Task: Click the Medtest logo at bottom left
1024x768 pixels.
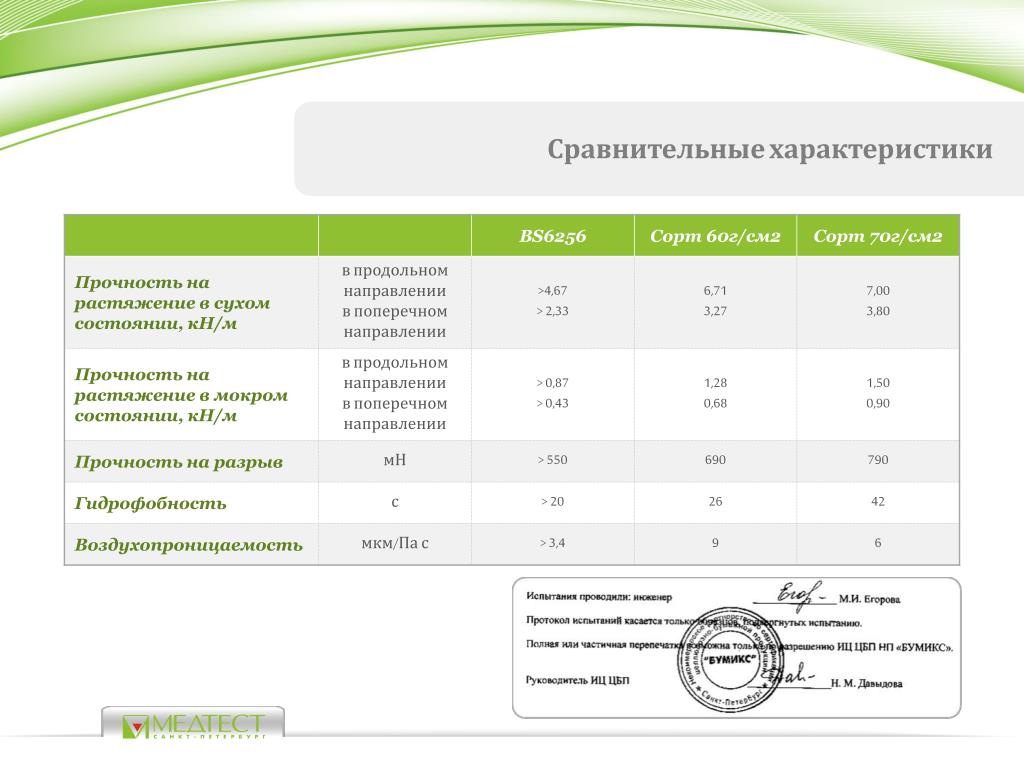Action: pyautogui.click(x=193, y=724)
